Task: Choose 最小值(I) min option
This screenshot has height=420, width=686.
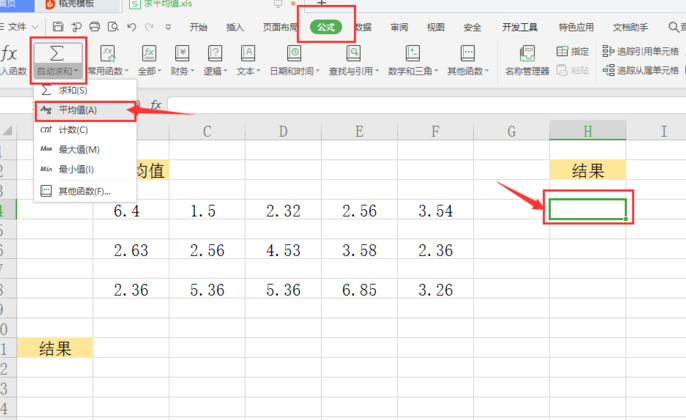Action: [85, 169]
